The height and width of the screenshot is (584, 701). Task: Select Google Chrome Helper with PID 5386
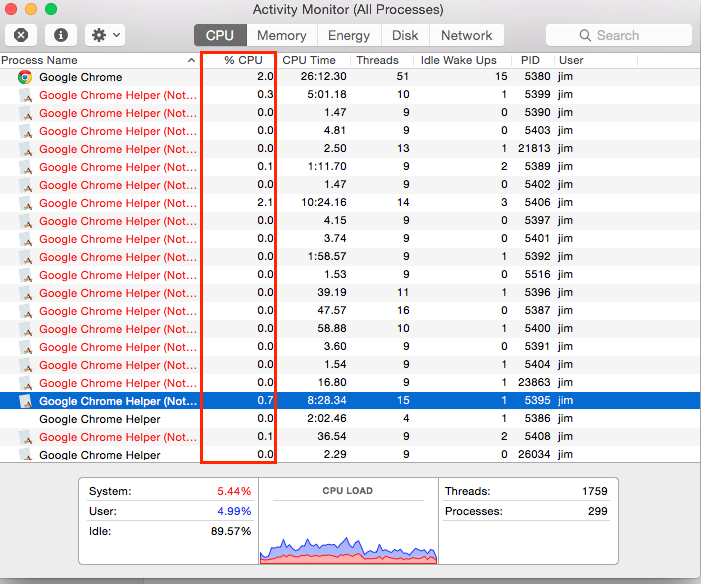click(x=350, y=419)
